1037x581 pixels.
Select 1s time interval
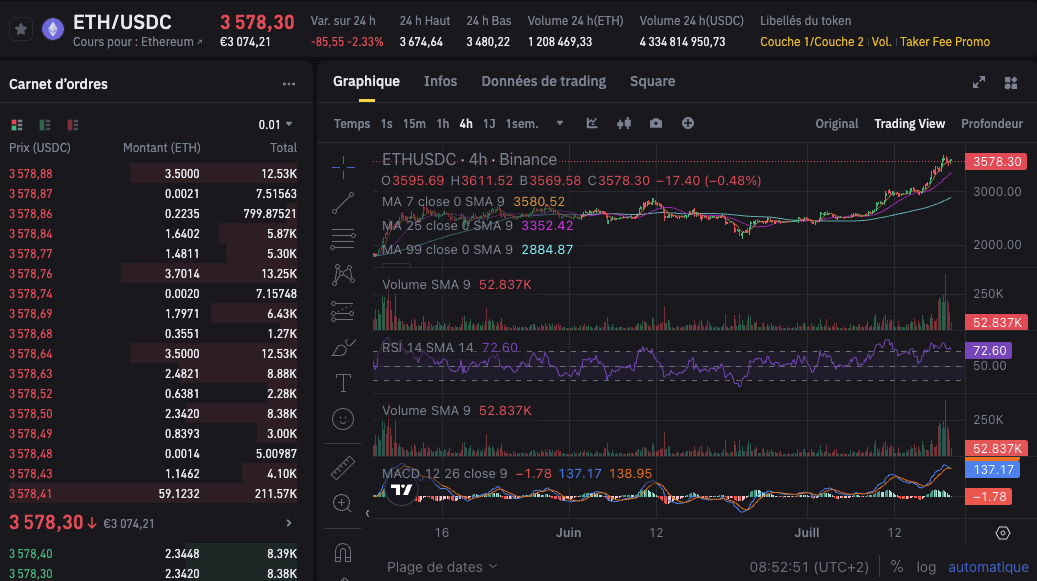386,124
